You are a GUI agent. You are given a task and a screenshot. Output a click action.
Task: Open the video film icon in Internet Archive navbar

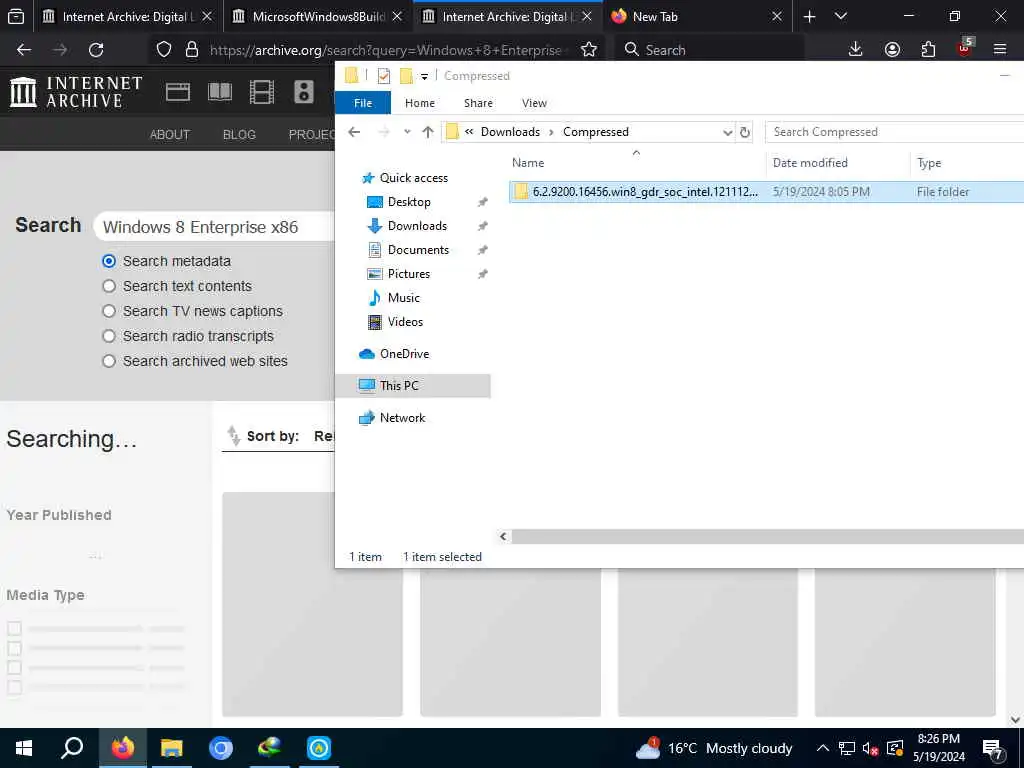click(x=262, y=92)
